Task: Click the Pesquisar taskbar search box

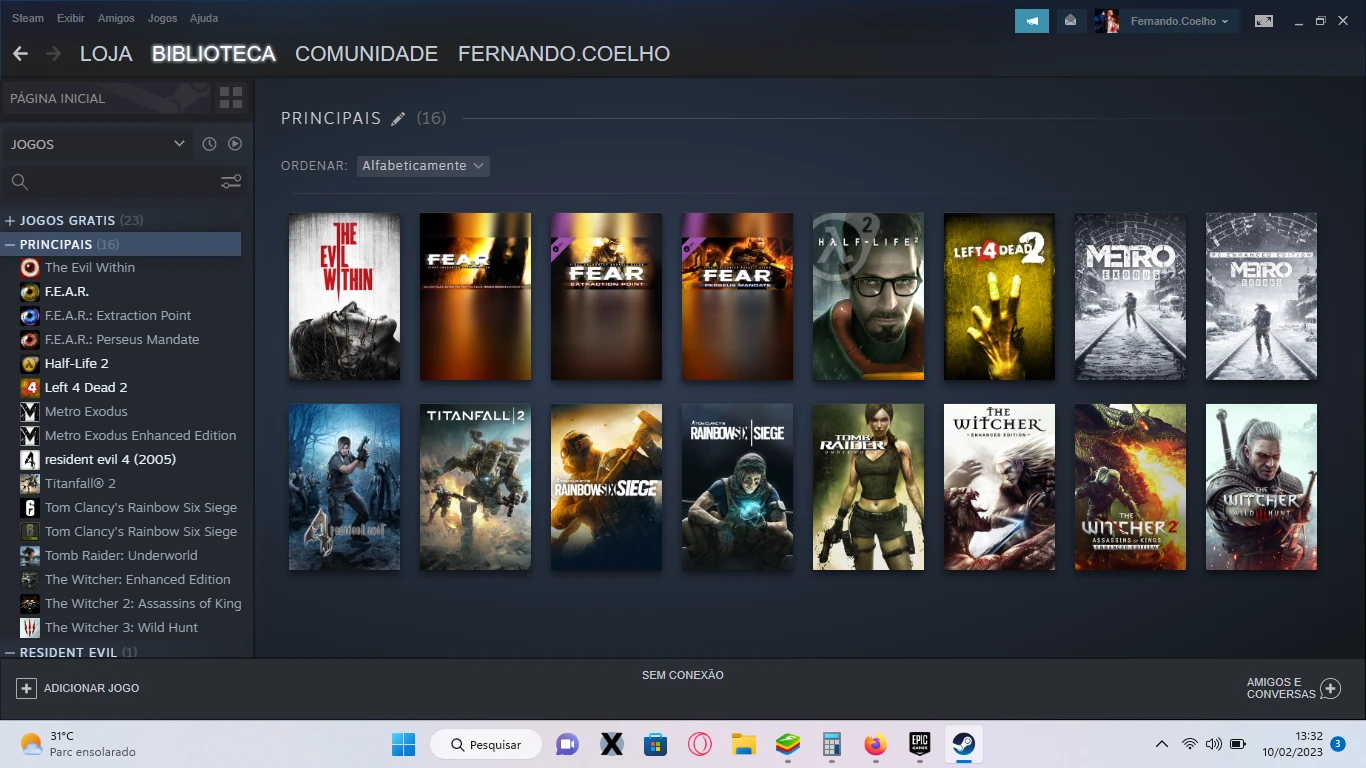Action: pos(486,744)
